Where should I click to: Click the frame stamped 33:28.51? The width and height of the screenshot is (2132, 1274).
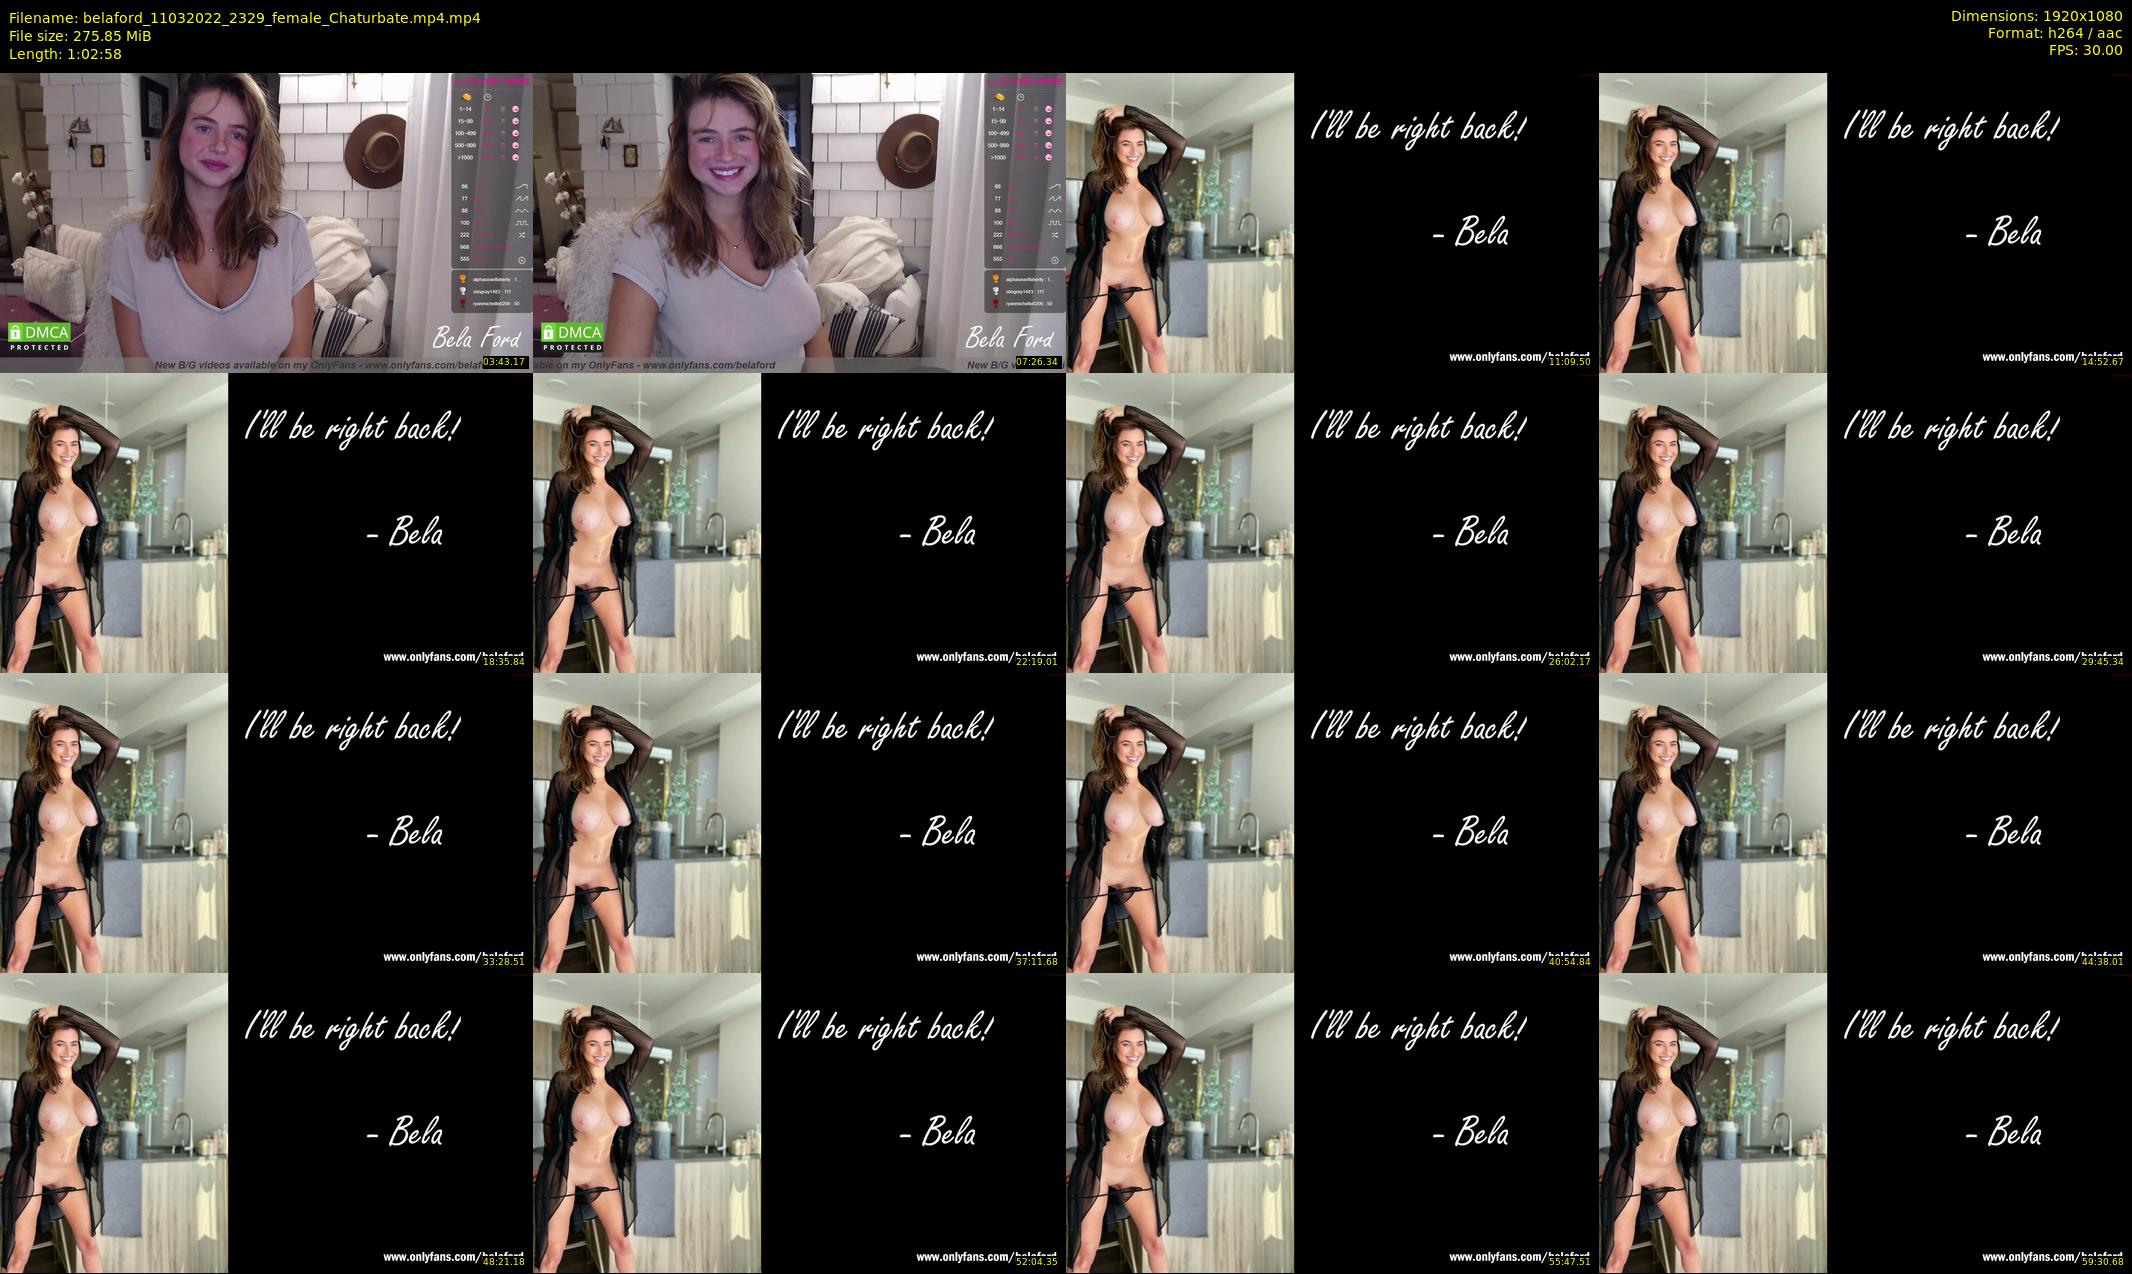[x=266, y=822]
